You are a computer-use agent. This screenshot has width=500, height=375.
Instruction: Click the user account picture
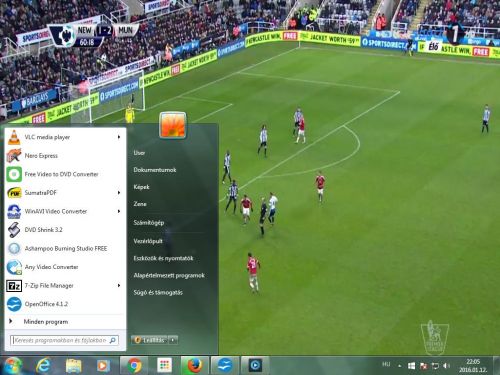point(173,125)
